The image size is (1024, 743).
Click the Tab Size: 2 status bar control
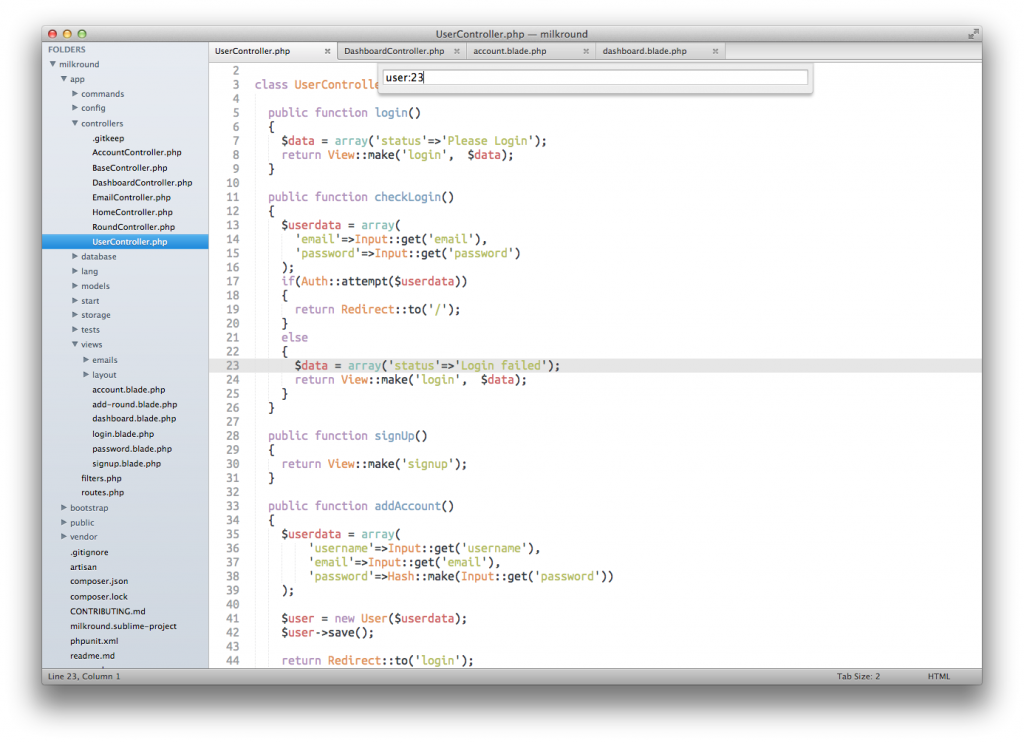857,676
